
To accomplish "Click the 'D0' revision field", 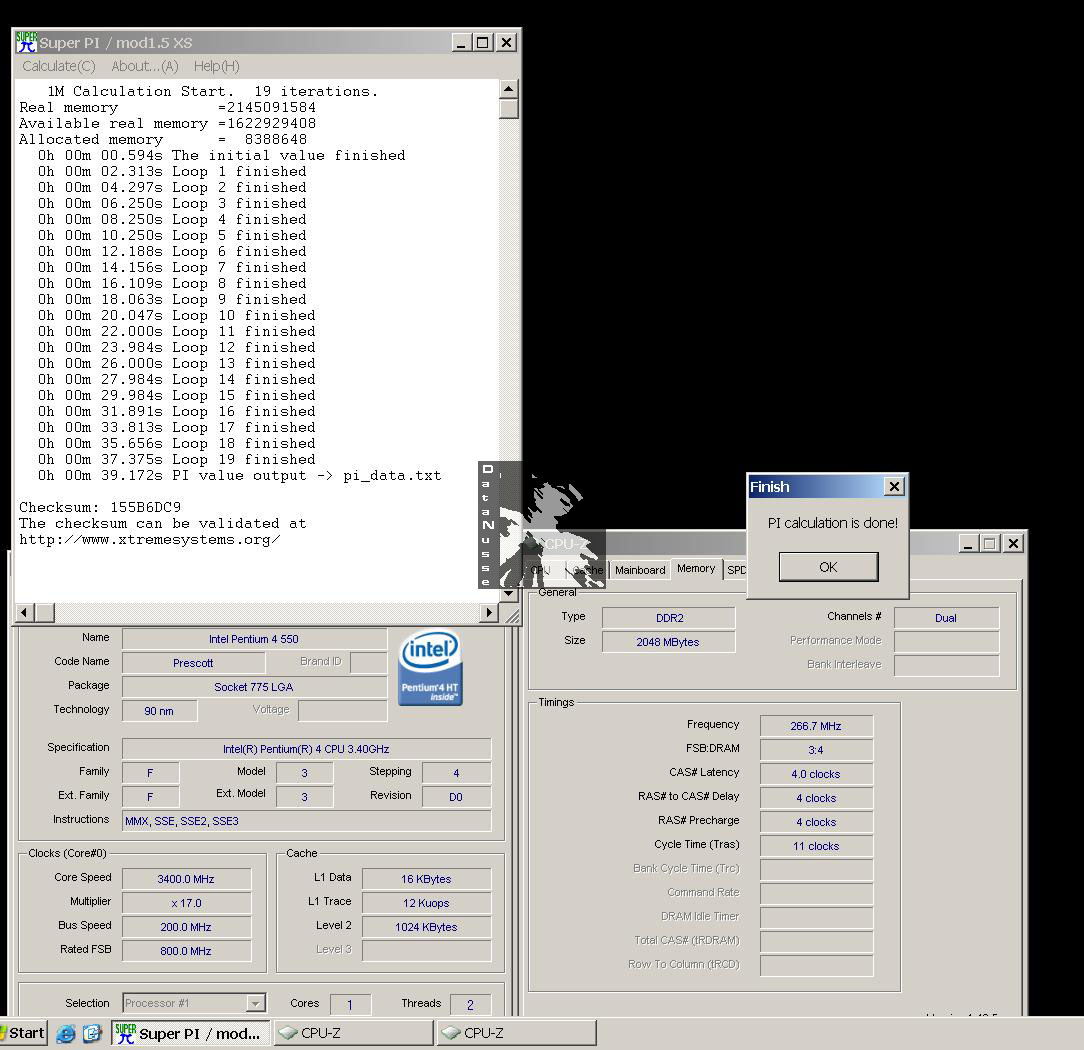I will (x=456, y=797).
